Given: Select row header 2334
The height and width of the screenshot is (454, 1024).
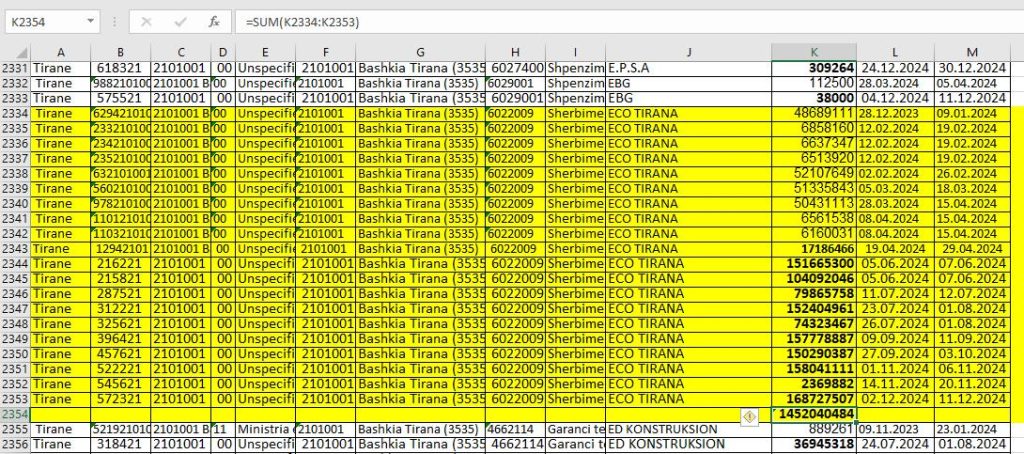Looking at the screenshot, I should coord(15,113).
